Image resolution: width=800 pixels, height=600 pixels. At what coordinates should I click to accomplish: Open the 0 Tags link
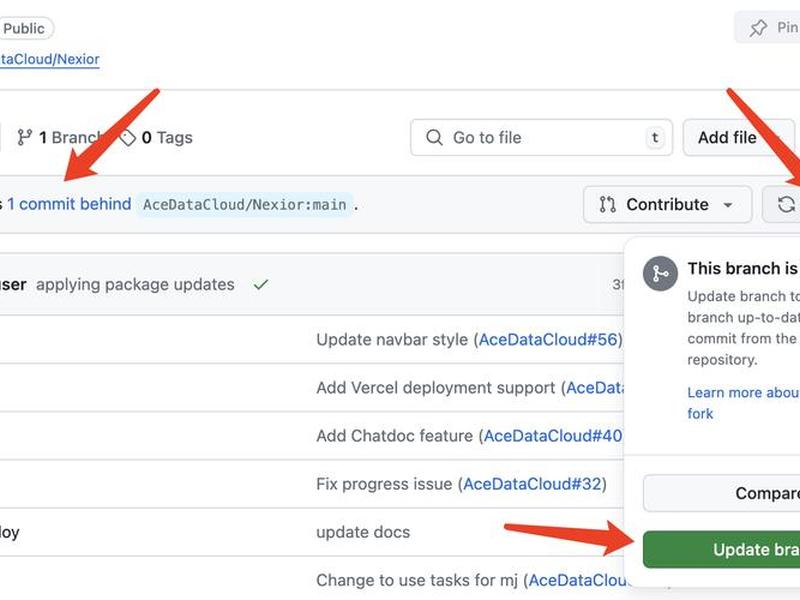(x=156, y=137)
